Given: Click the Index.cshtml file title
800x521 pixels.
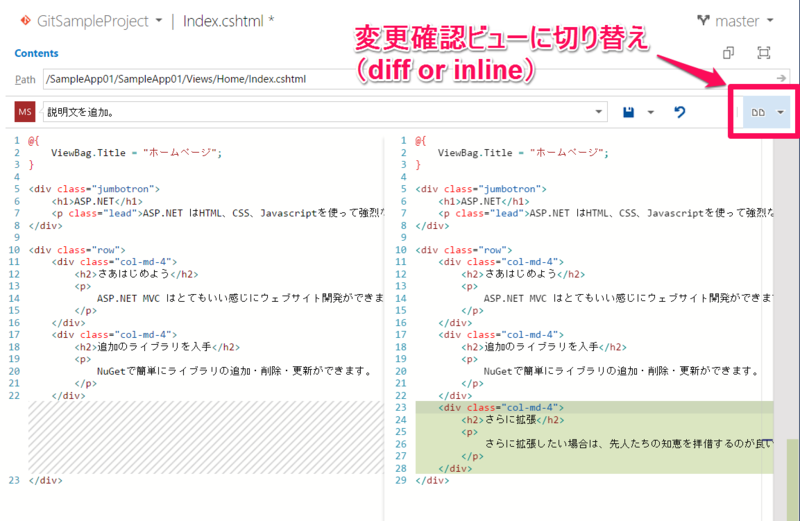Looking at the screenshot, I should [x=223, y=21].
